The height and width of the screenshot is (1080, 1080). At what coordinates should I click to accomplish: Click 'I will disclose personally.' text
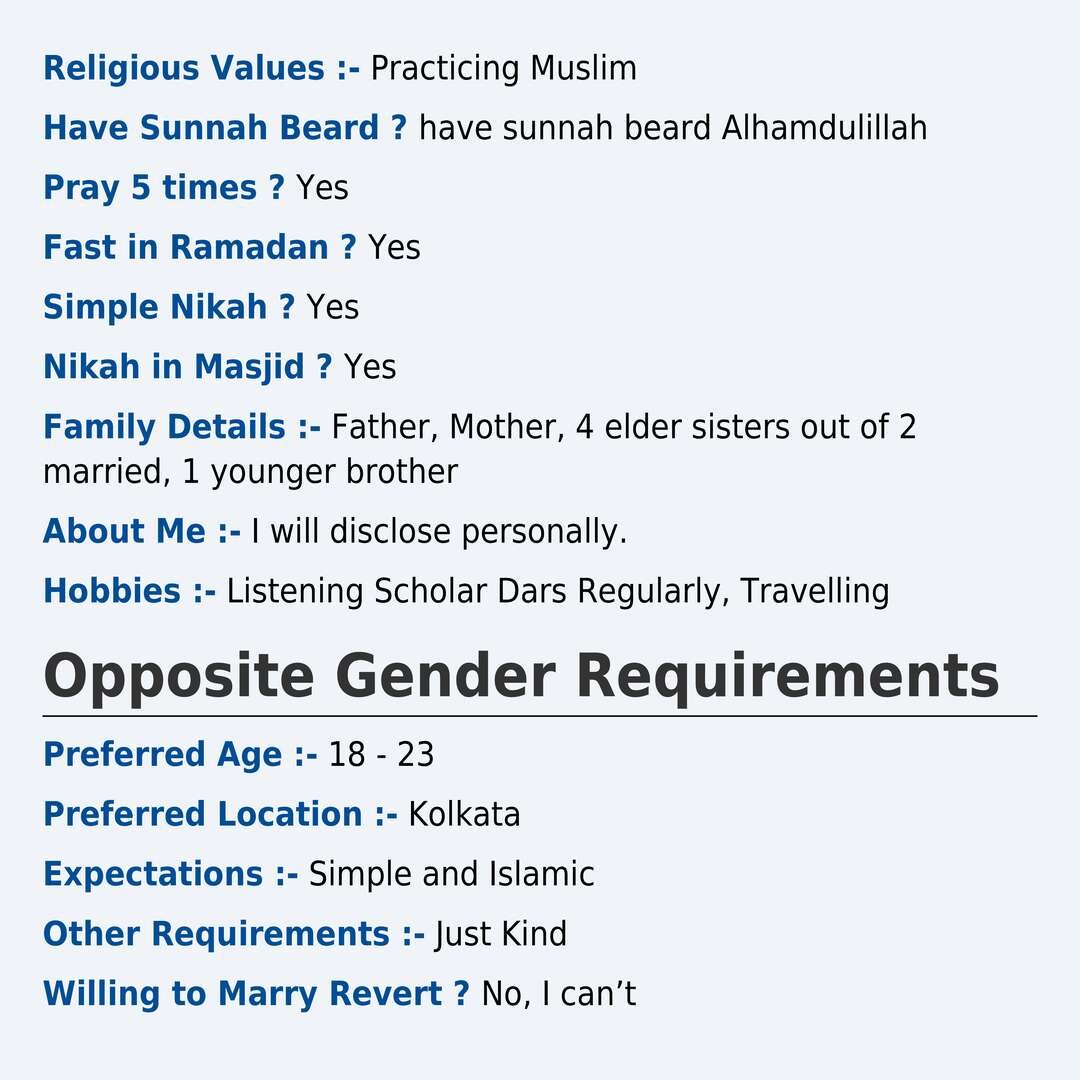(x=439, y=532)
